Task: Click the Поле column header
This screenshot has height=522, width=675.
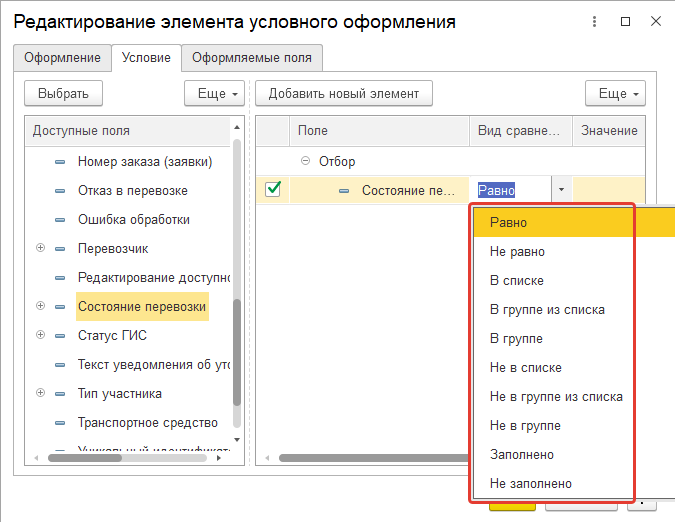Action: coord(379,131)
